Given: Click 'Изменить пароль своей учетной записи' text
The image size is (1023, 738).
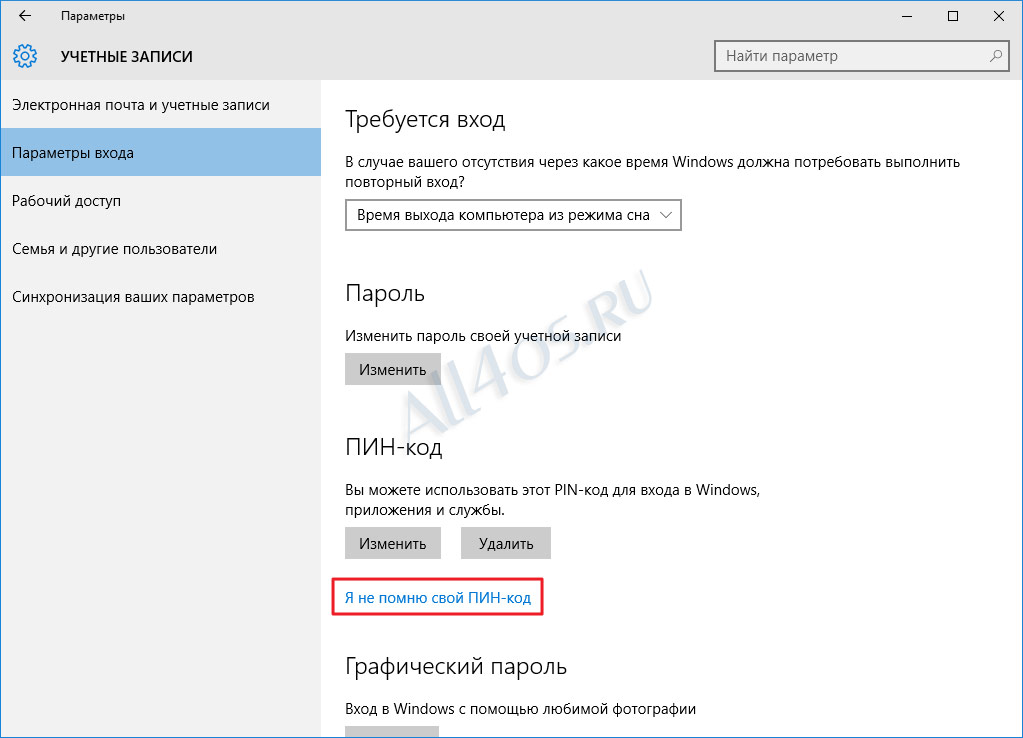Looking at the screenshot, I should tap(483, 336).
